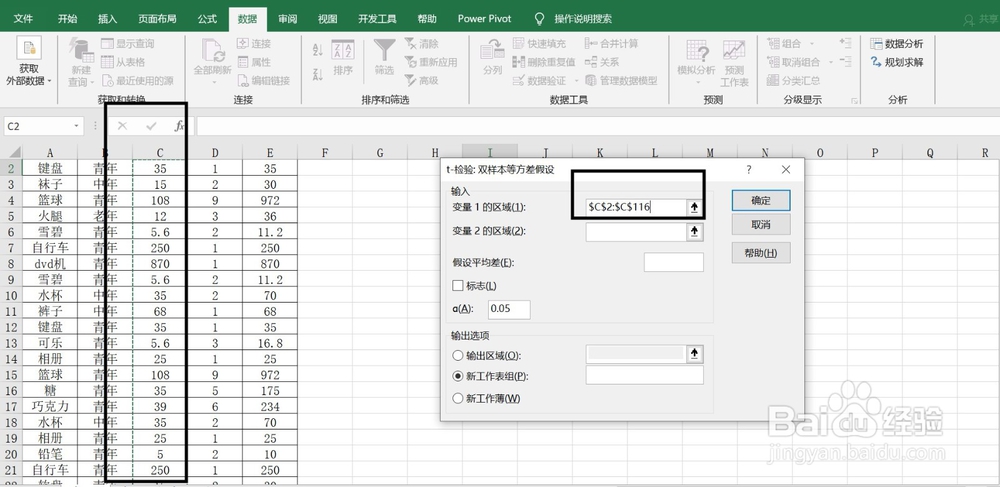The height and width of the screenshot is (487, 1000).
Task: Click 连接 in the 连接 group
Action: click(x=254, y=43)
